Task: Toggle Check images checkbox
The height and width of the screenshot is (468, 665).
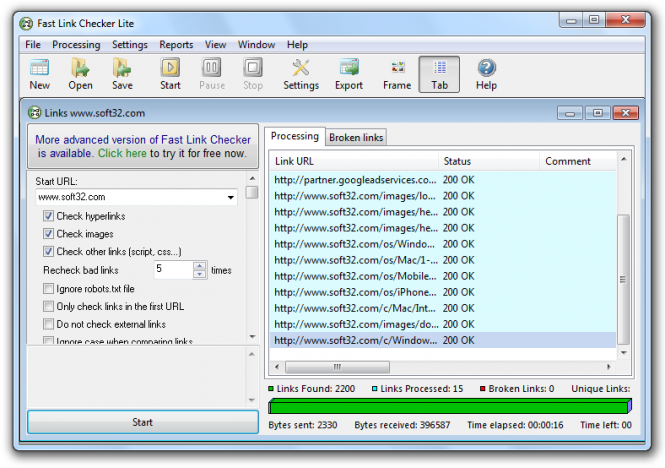Action: pos(48,234)
